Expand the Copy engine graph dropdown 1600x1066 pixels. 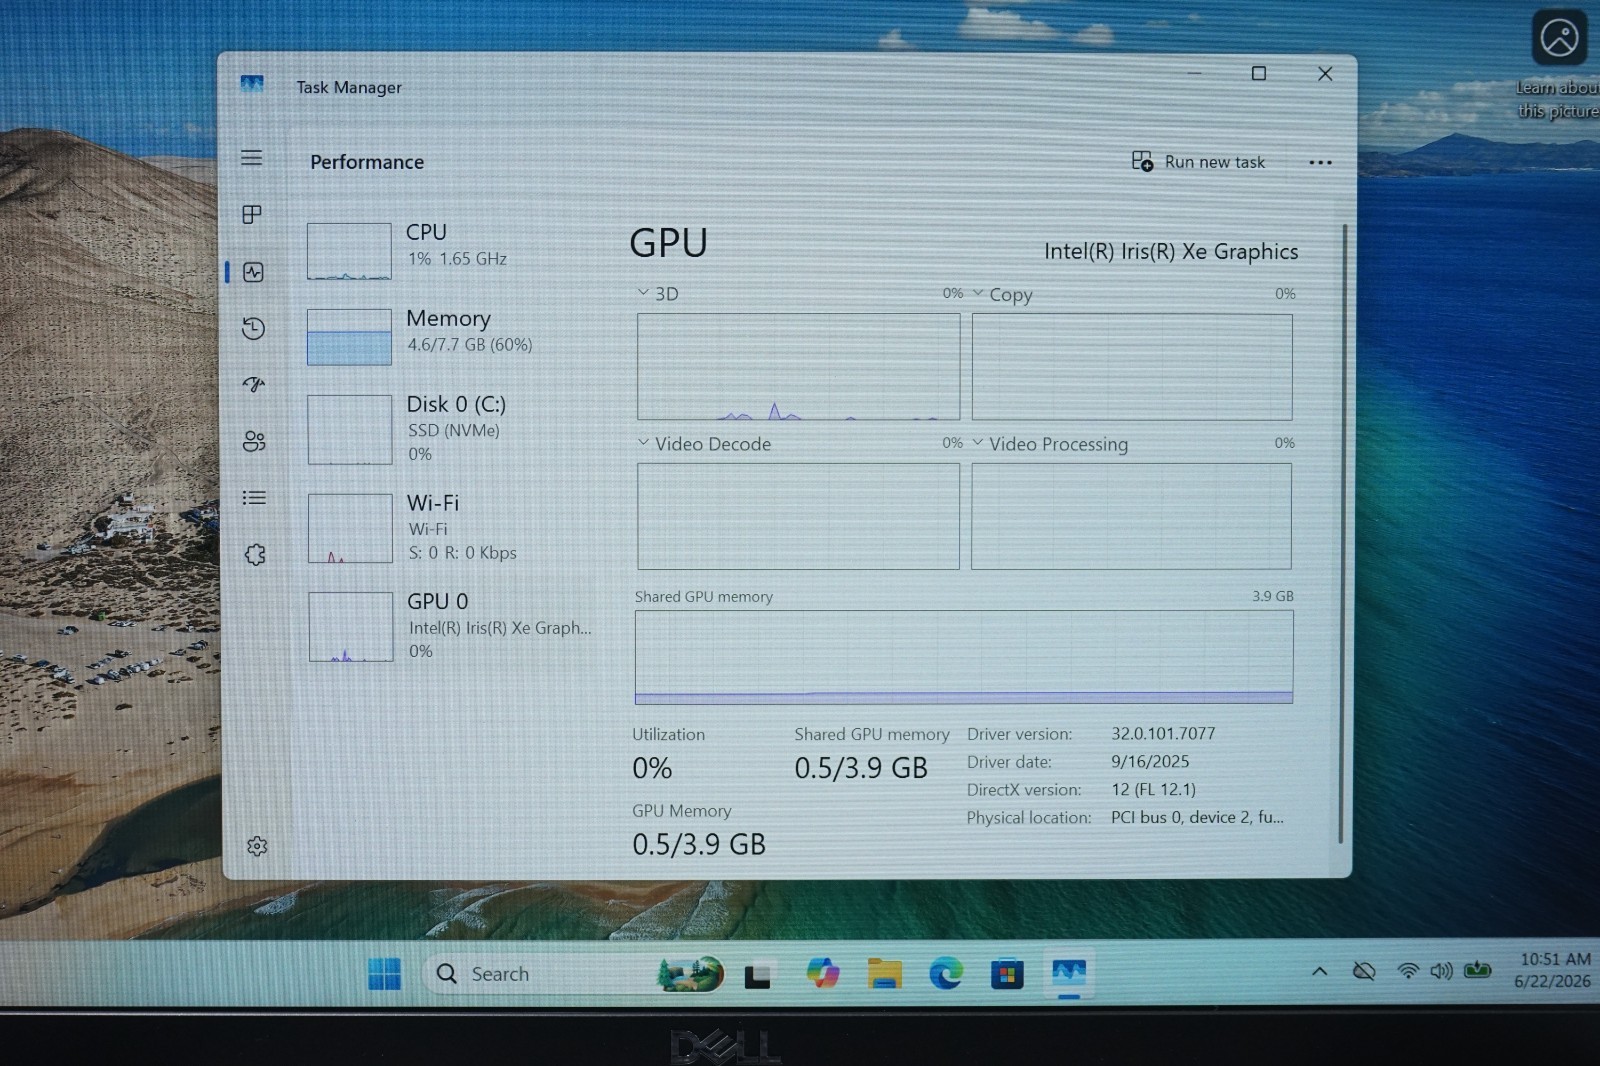(1002, 294)
